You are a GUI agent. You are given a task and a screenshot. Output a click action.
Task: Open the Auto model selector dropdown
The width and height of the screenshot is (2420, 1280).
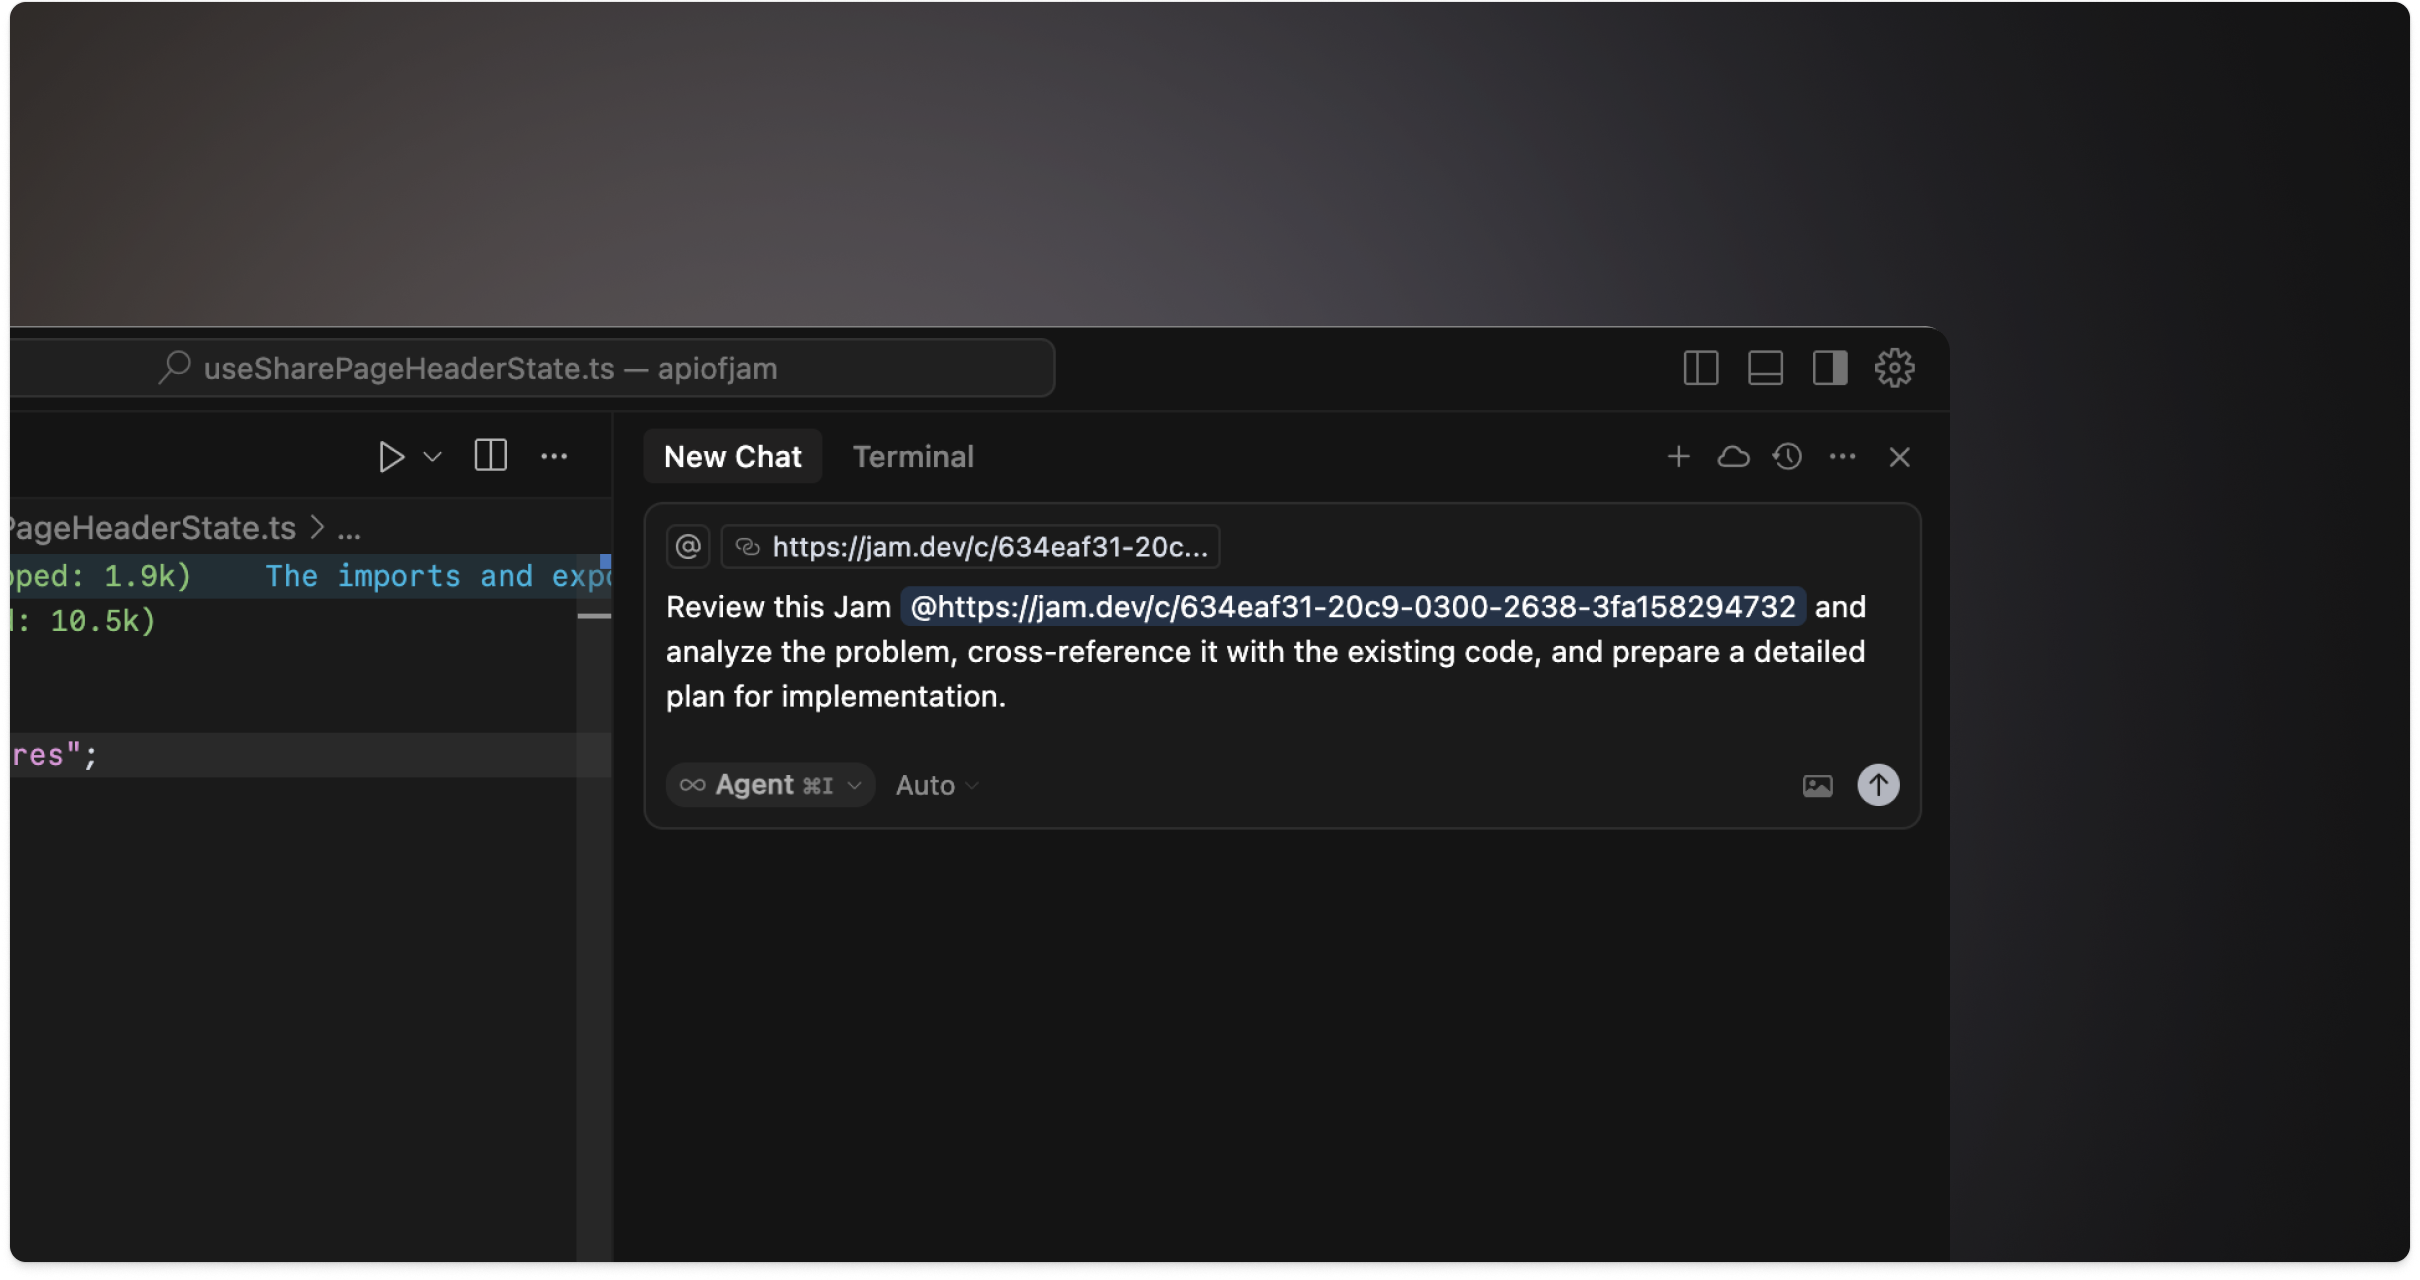937,786
